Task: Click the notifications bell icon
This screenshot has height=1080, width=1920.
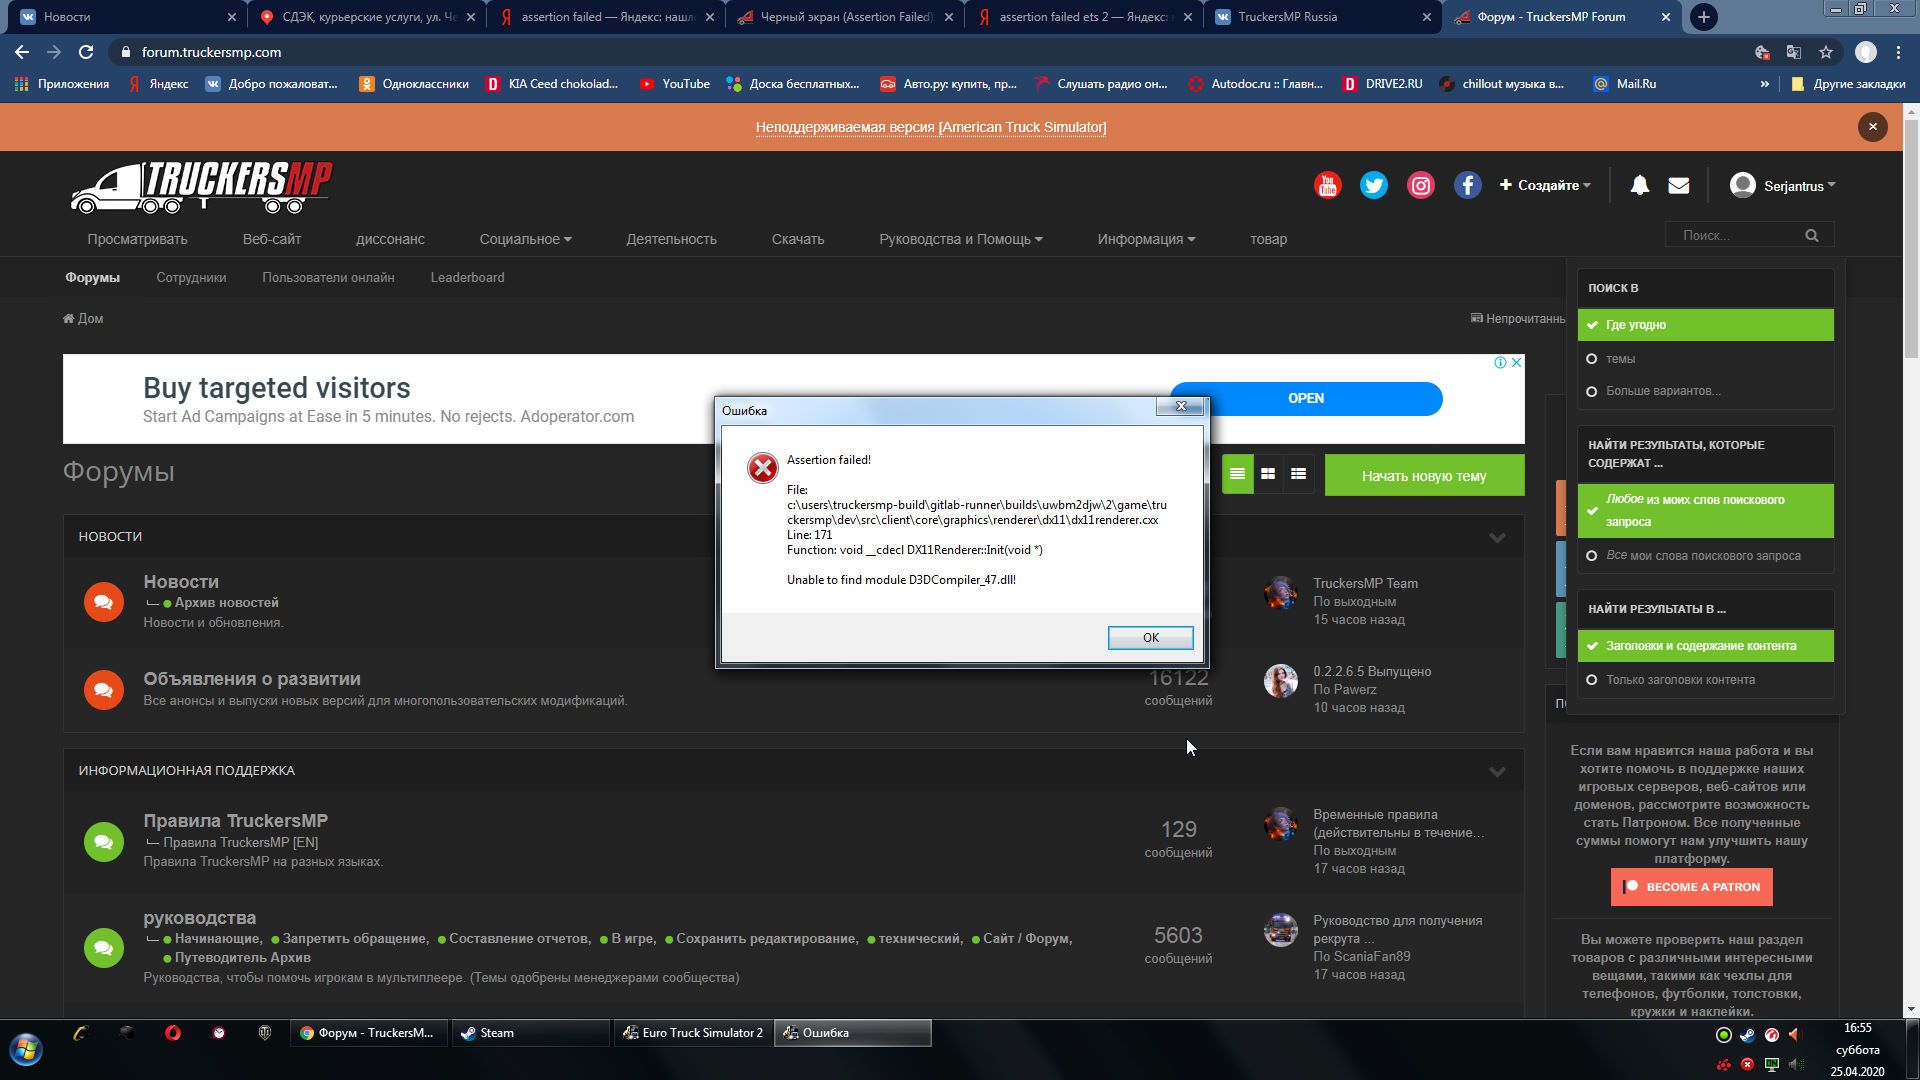Action: click(x=1639, y=185)
